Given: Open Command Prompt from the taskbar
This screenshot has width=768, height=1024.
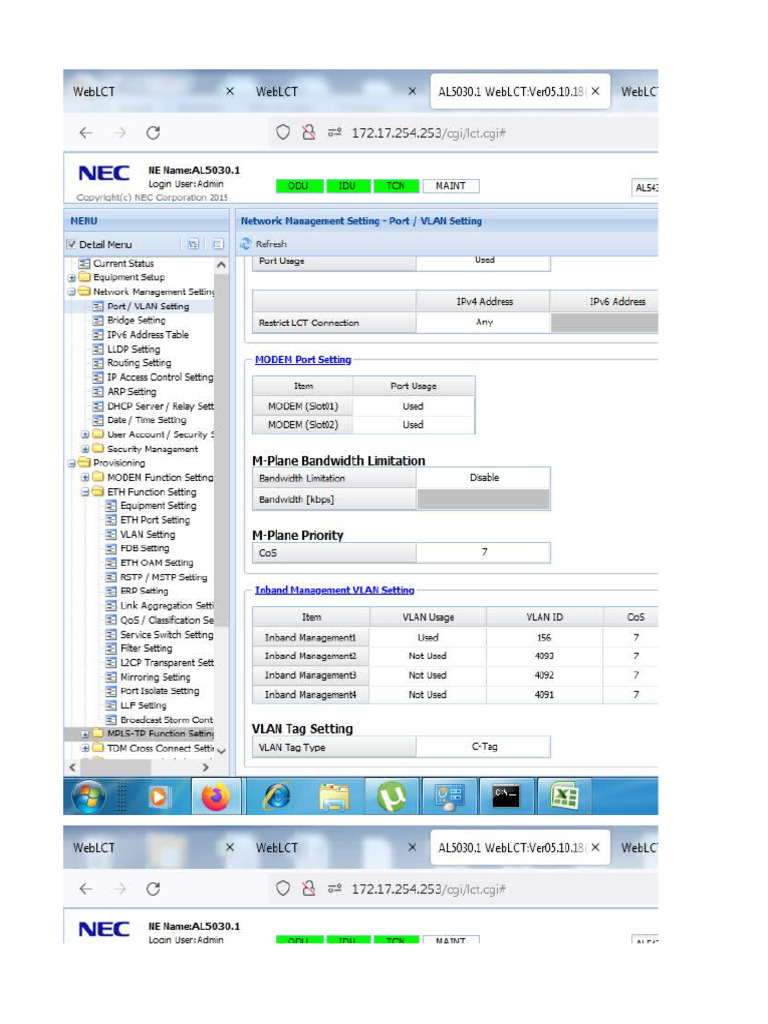Looking at the screenshot, I should (x=506, y=796).
